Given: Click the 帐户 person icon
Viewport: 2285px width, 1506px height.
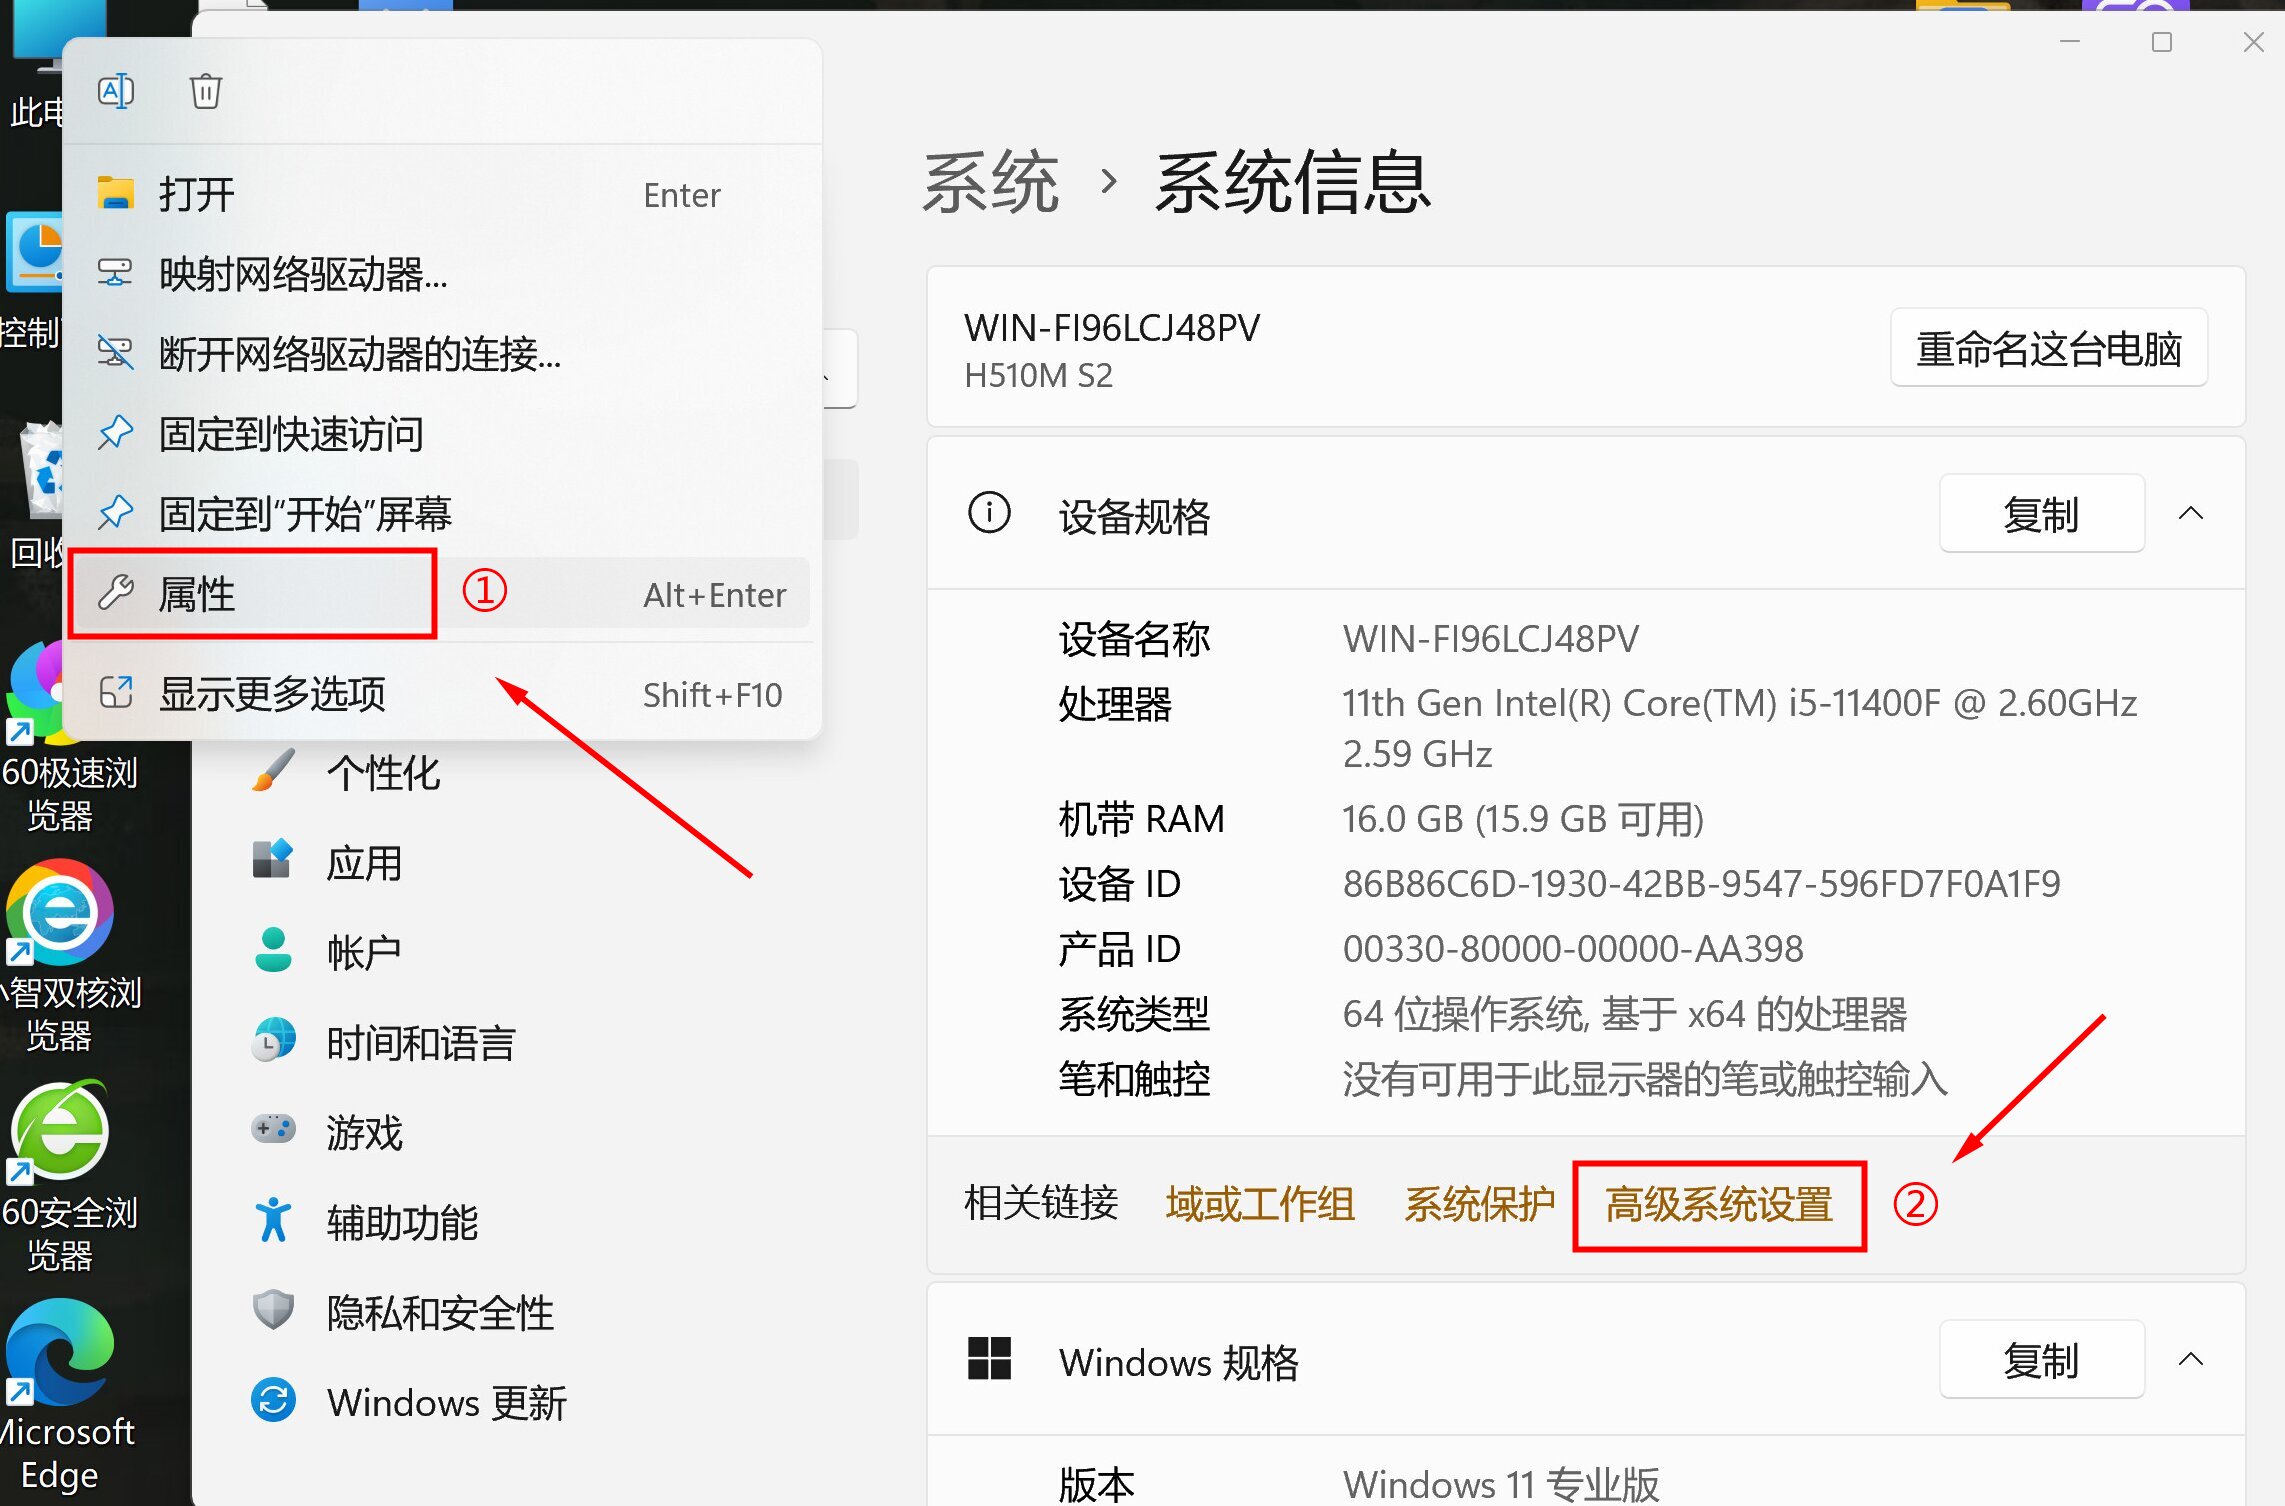Looking at the screenshot, I should 273,950.
